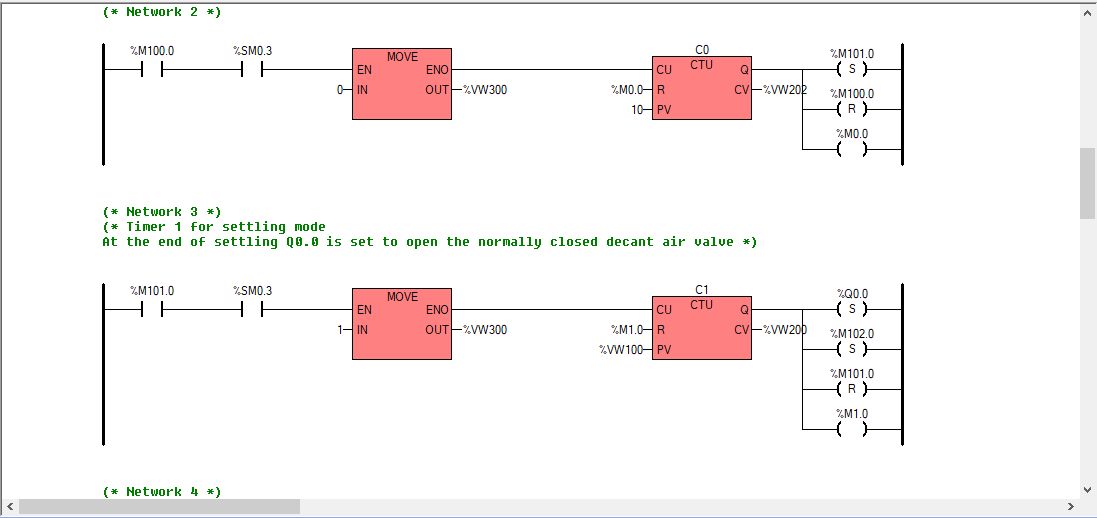Select the %M0.0 output coil
1097x518 pixels.
pos(851,150)
